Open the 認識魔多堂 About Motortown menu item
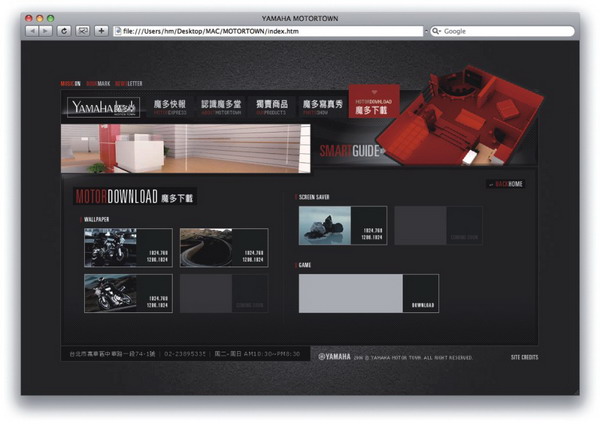Image resolution: width=600 pixels, height=424 pixels. (221, 107)
